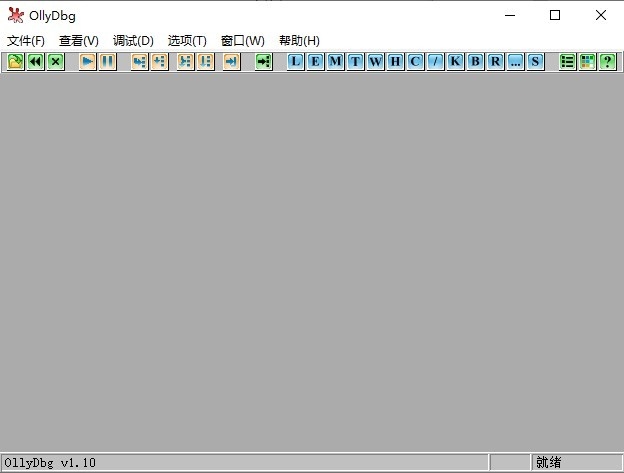Show Executable modules with E button
This screenshot has width=624, height=473.
315,62
